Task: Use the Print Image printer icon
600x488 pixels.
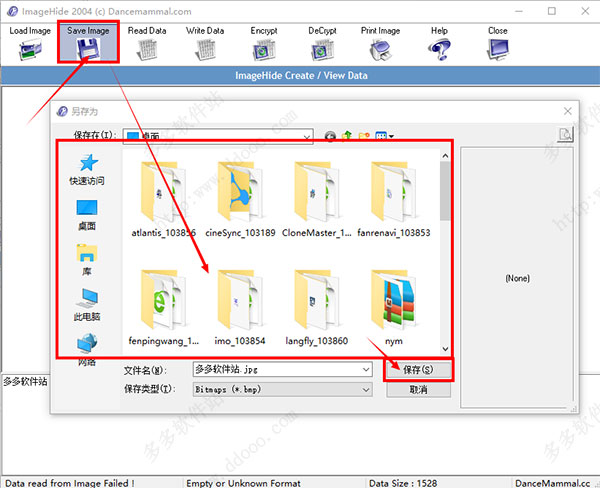Action: point(380,50)
